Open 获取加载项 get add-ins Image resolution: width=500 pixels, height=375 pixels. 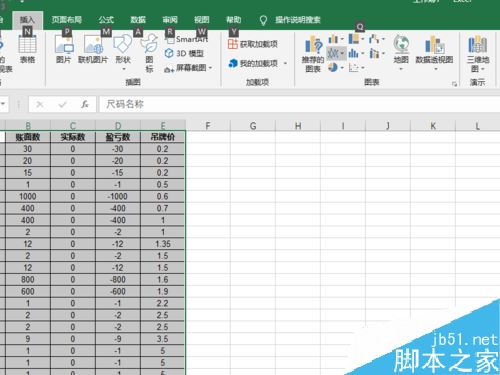click(x=253, y=44)
